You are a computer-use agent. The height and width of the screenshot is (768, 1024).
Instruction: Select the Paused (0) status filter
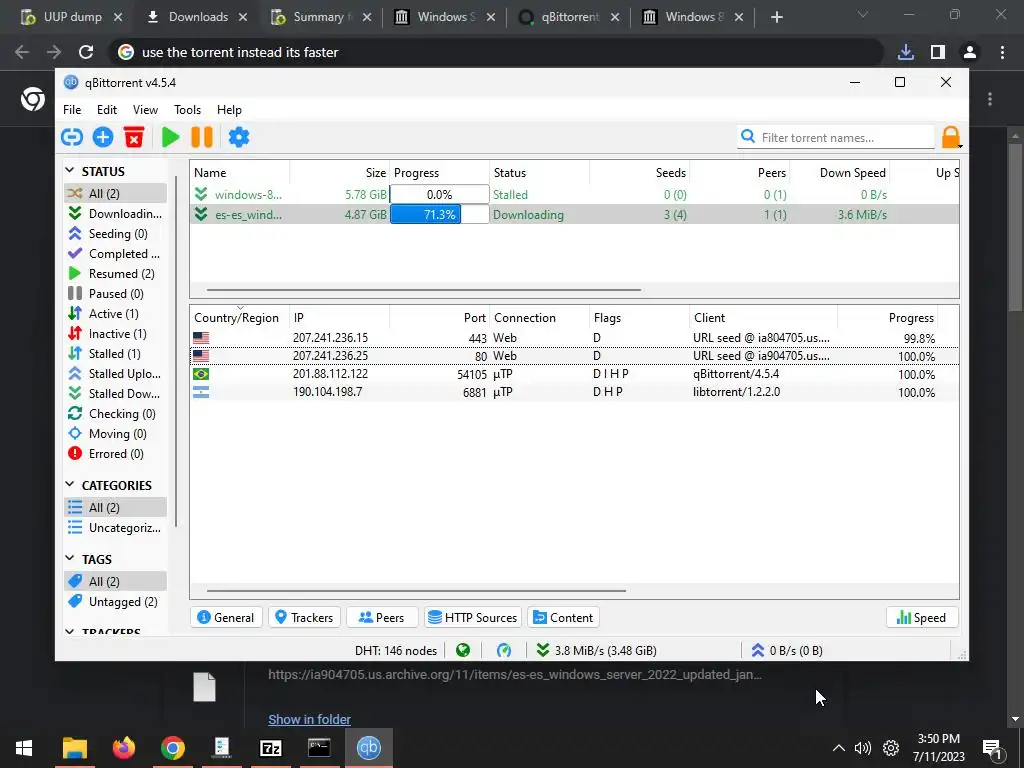point(116,294)
